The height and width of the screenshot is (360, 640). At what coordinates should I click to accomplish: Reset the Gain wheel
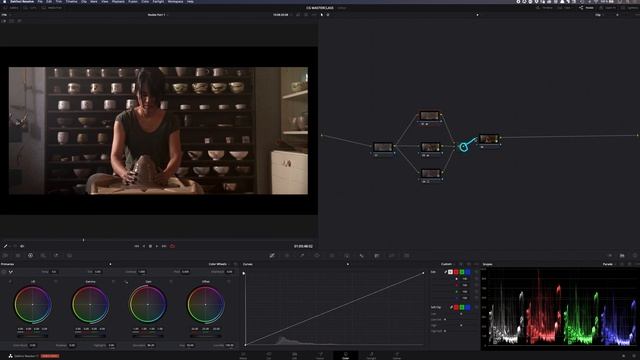(171, 282)
